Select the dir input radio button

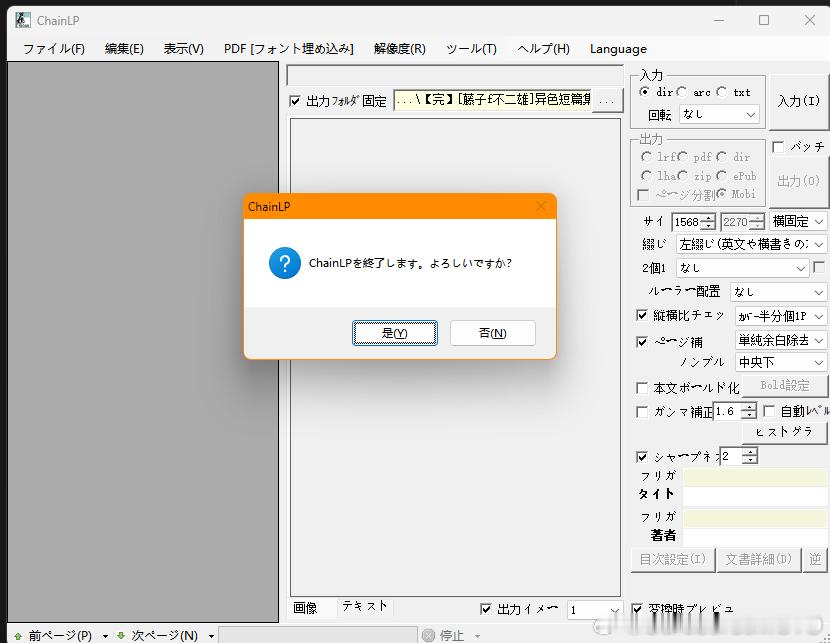pos(645,92)
